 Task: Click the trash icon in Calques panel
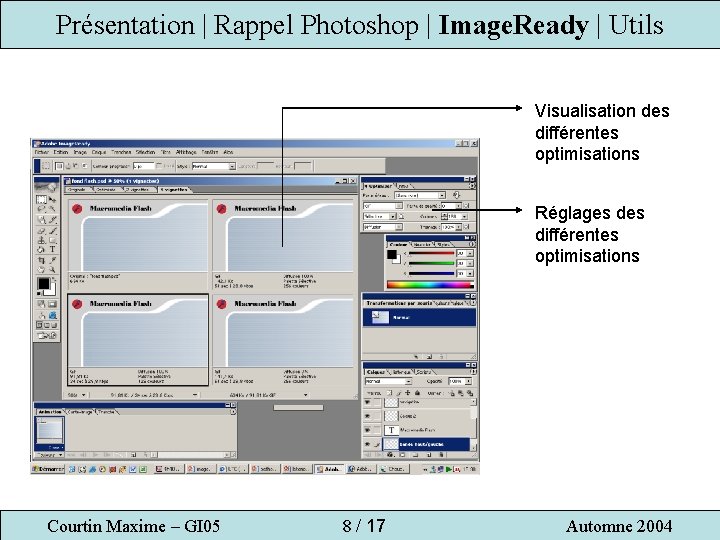pos(441,455)
